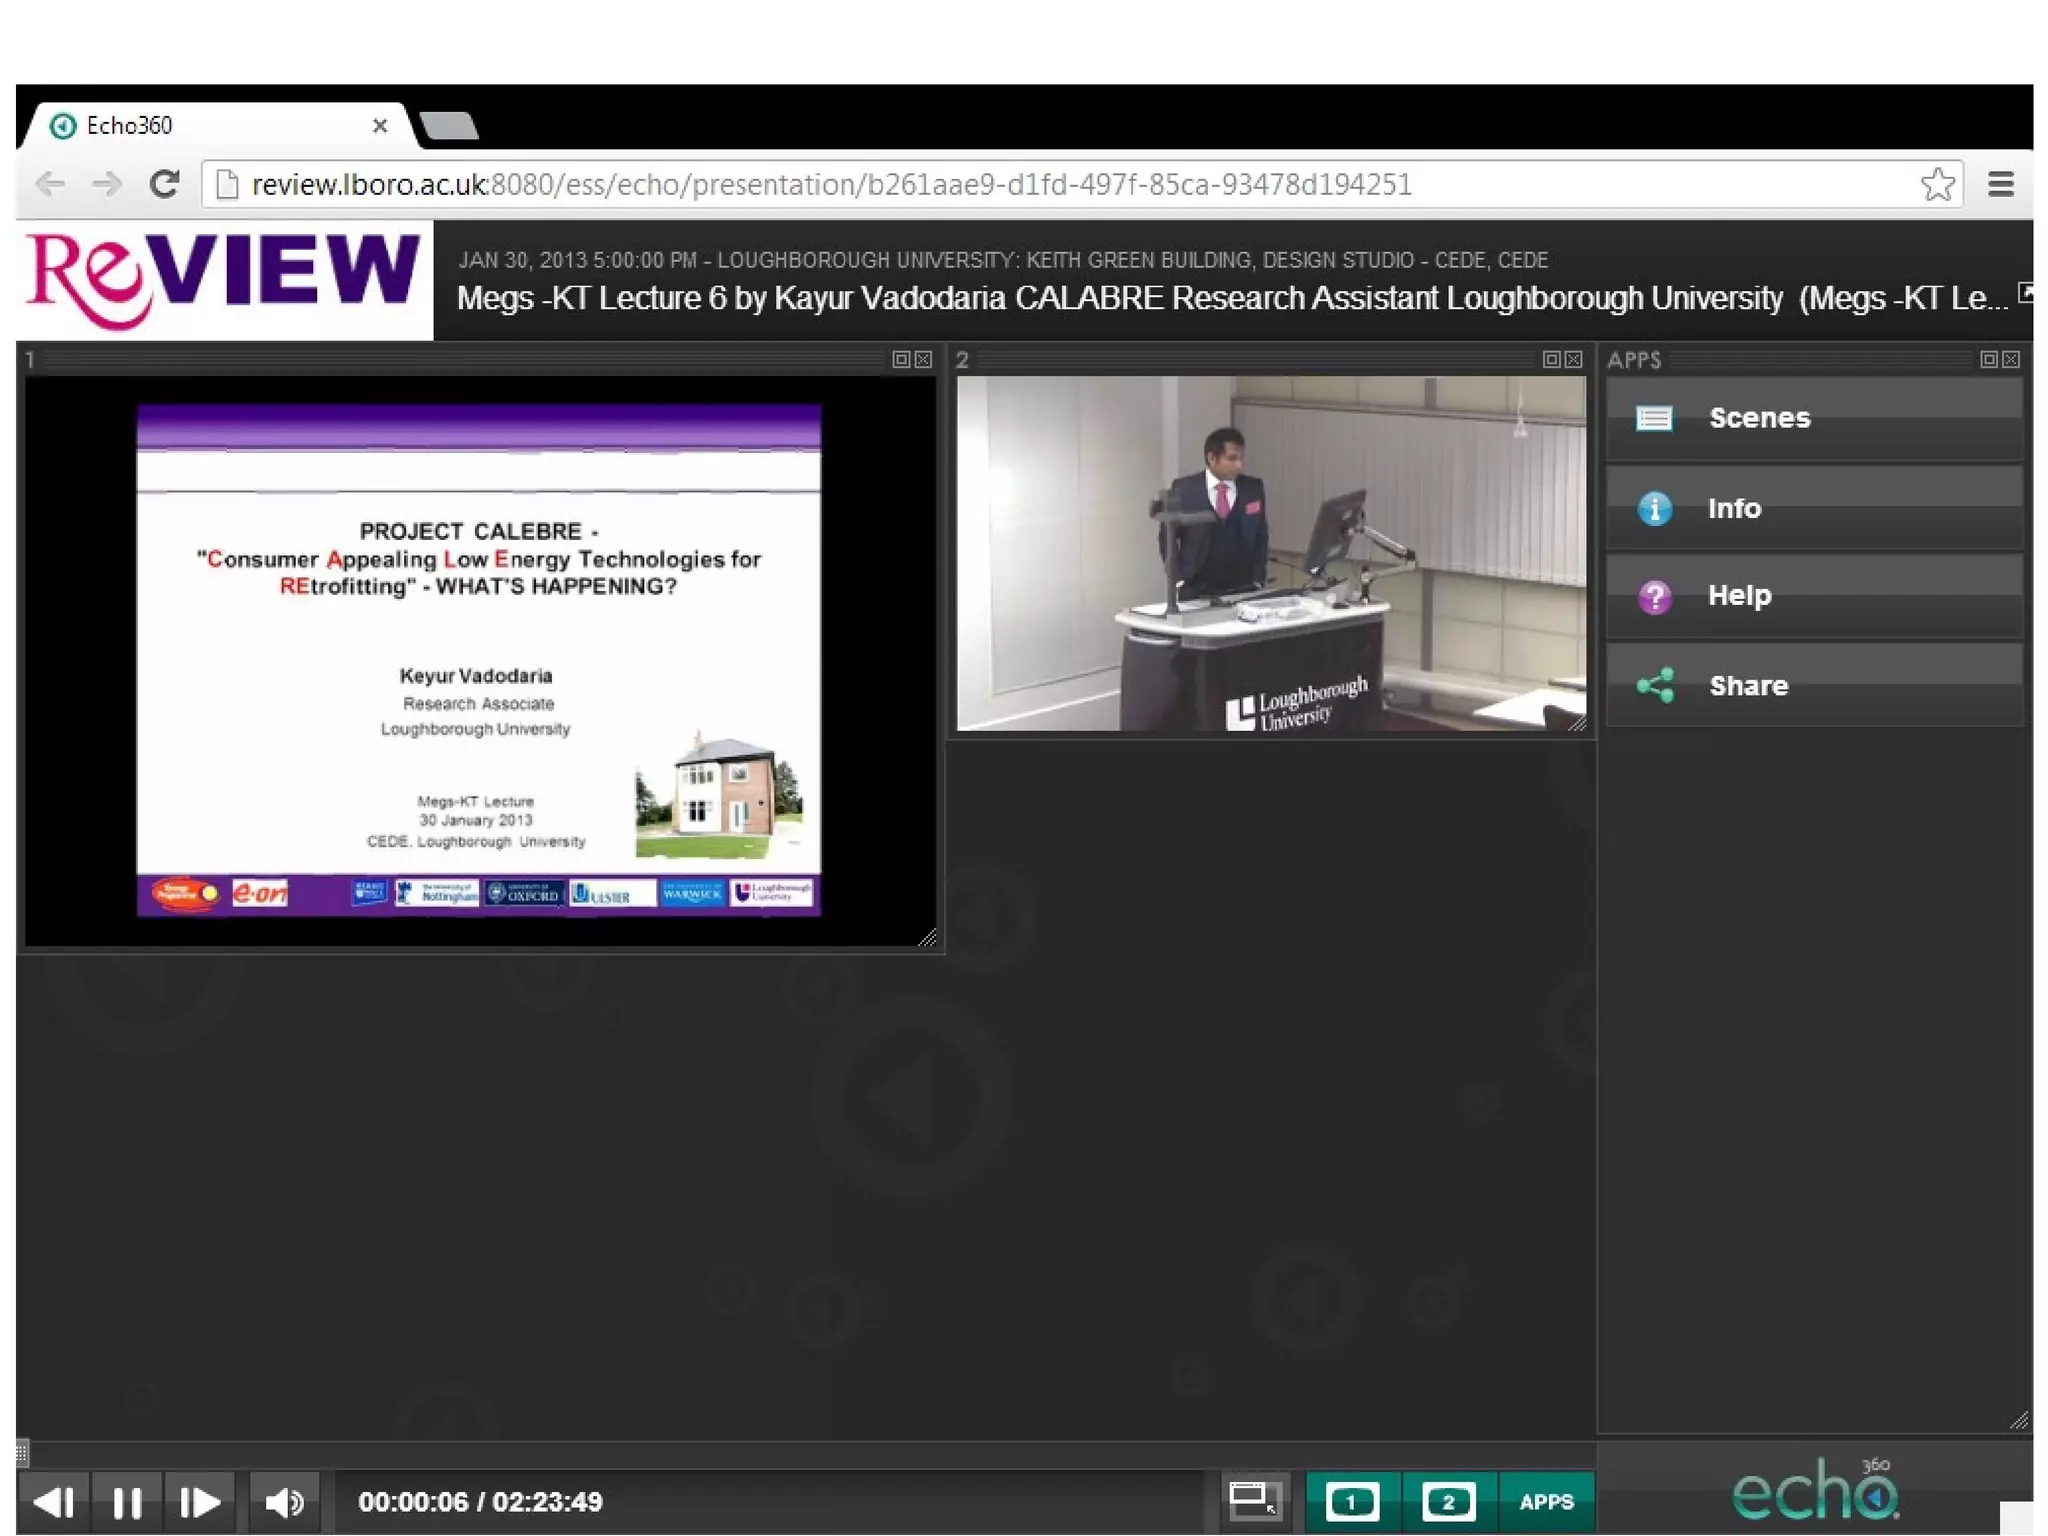The image size is (2048, 1536).
Task: Toggle display panel 2 visibility
Action: pyautogui.click(x=1448, y=1501)
